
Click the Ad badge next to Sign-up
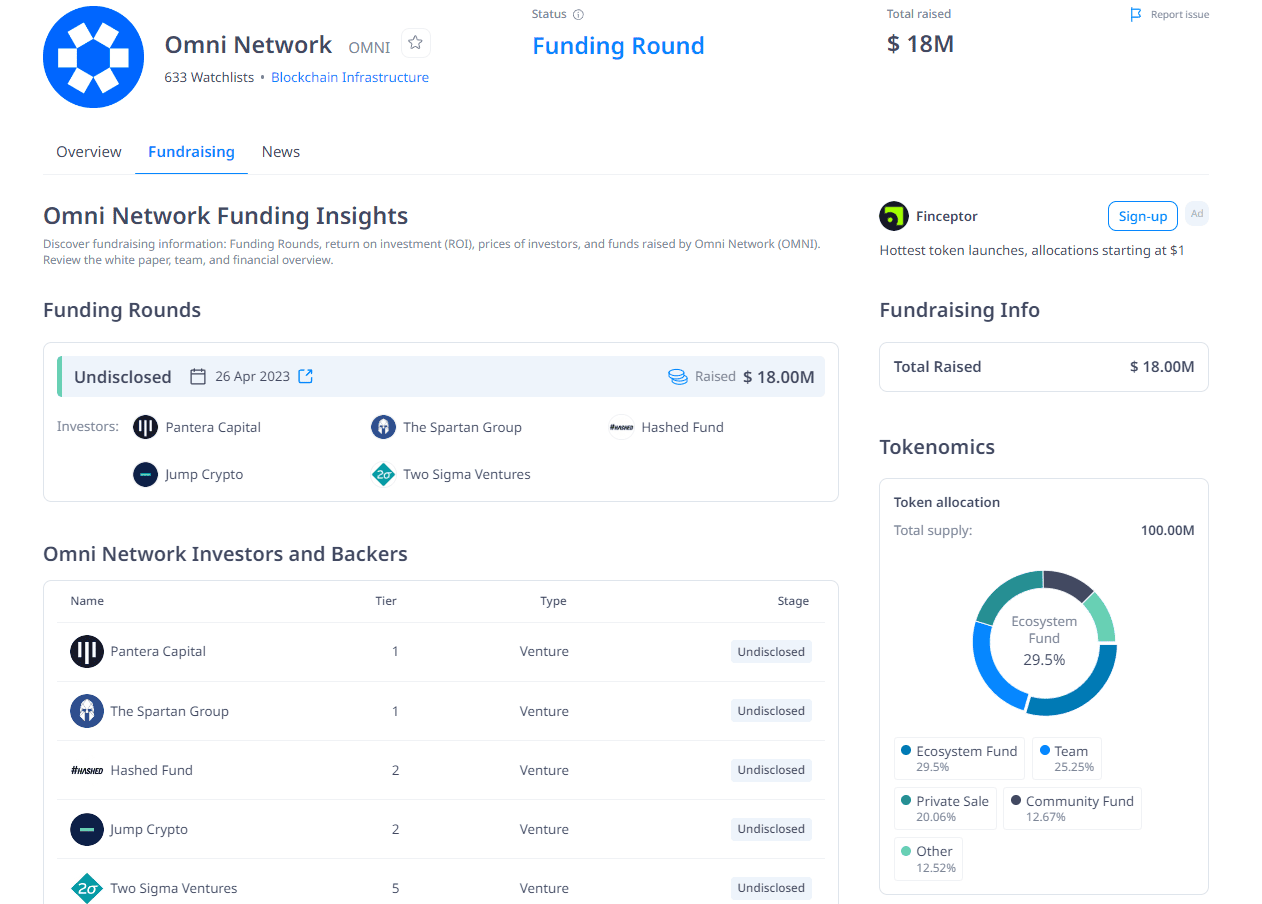tap(1196, 214)
